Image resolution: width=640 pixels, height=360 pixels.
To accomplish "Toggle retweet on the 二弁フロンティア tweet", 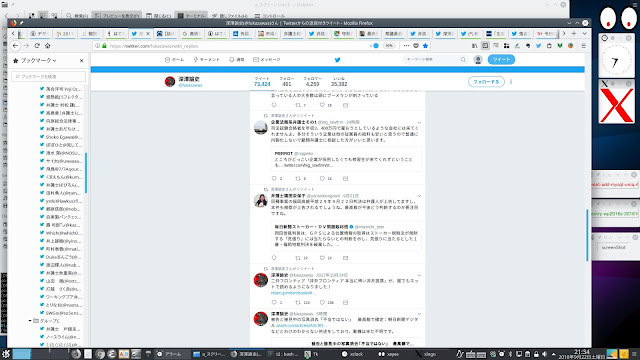I will pyautogui.click(x=298, y=302).
